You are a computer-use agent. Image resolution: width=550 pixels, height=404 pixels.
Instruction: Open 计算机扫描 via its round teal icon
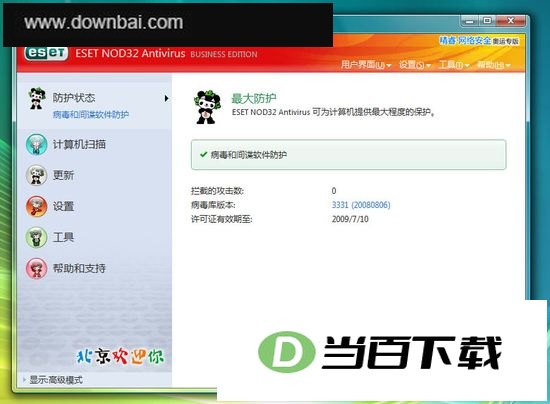[x=36, y=144]
